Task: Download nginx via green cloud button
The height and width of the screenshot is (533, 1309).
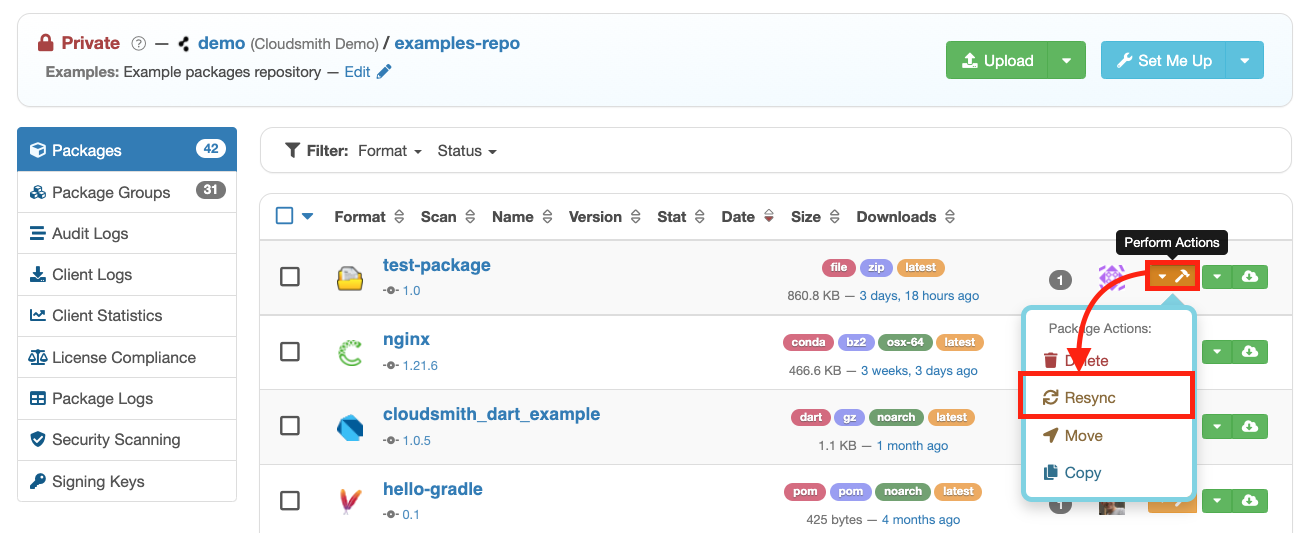Action: click(x=1249, y=351)
